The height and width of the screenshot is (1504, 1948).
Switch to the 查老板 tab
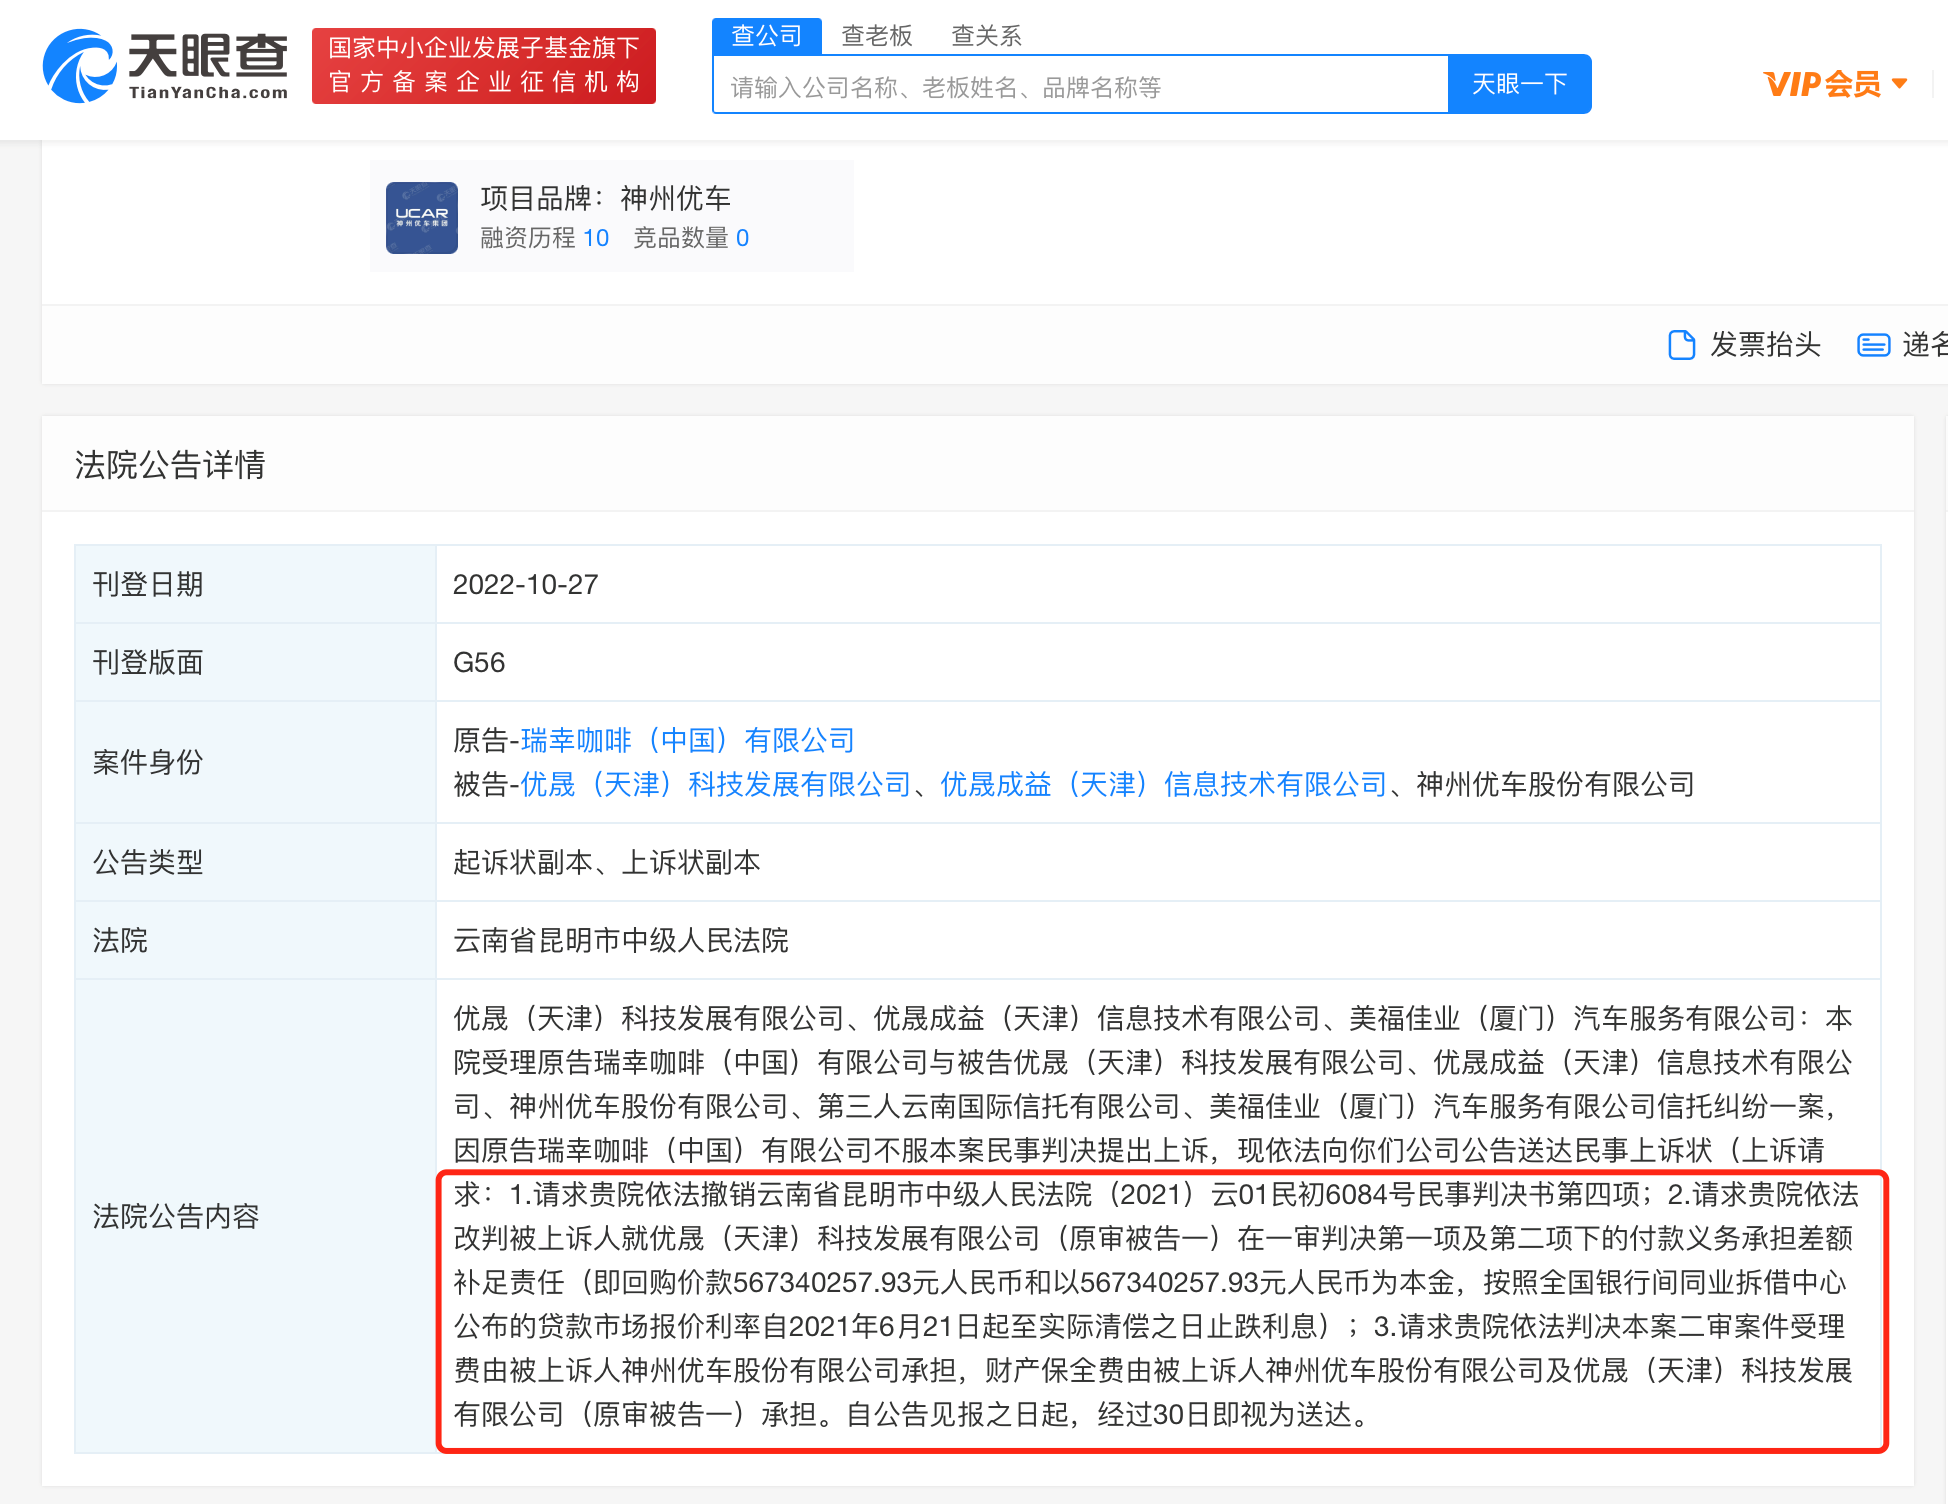(x=876, y=36)
